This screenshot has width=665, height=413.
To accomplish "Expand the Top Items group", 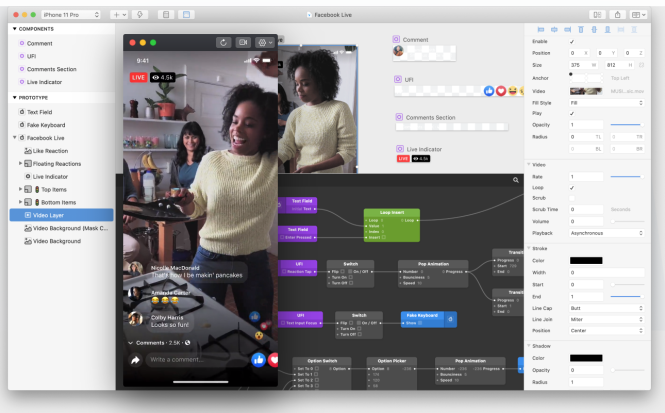I will 20,189.
